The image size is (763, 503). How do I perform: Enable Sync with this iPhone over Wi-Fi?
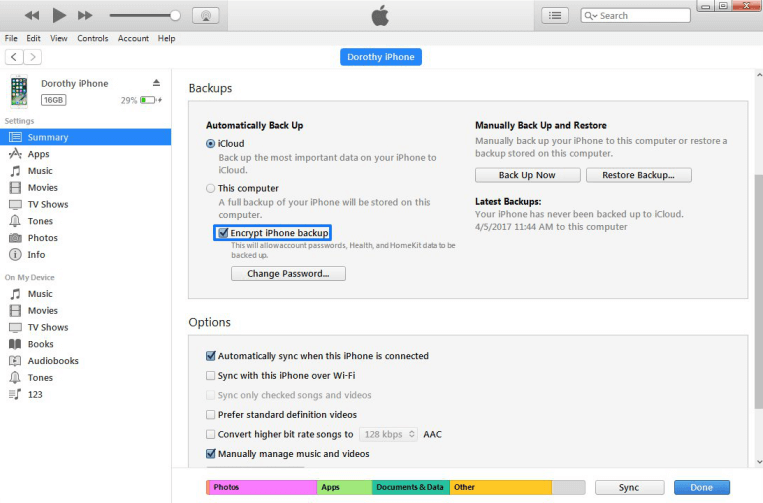coord(210,376)
